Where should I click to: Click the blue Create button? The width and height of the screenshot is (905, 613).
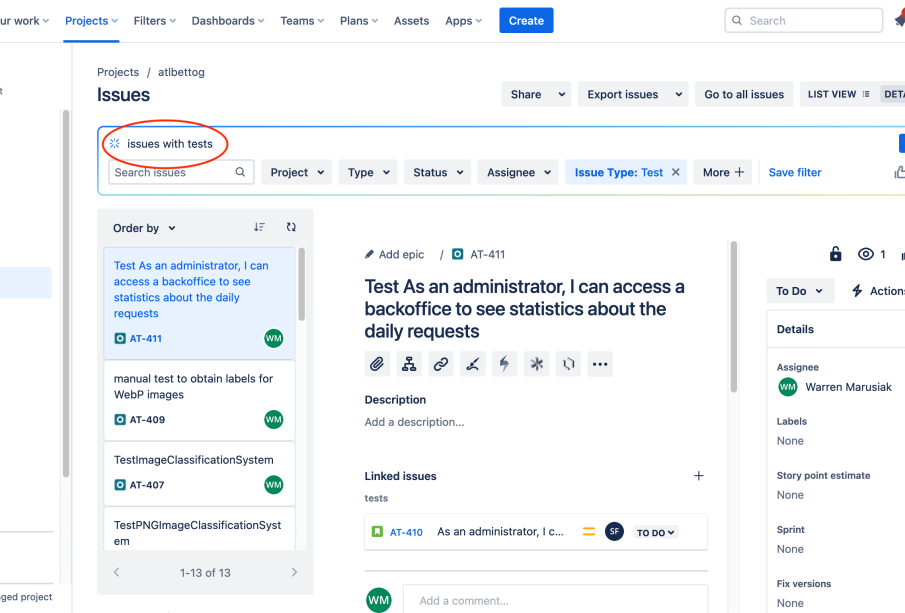[526, 20]
